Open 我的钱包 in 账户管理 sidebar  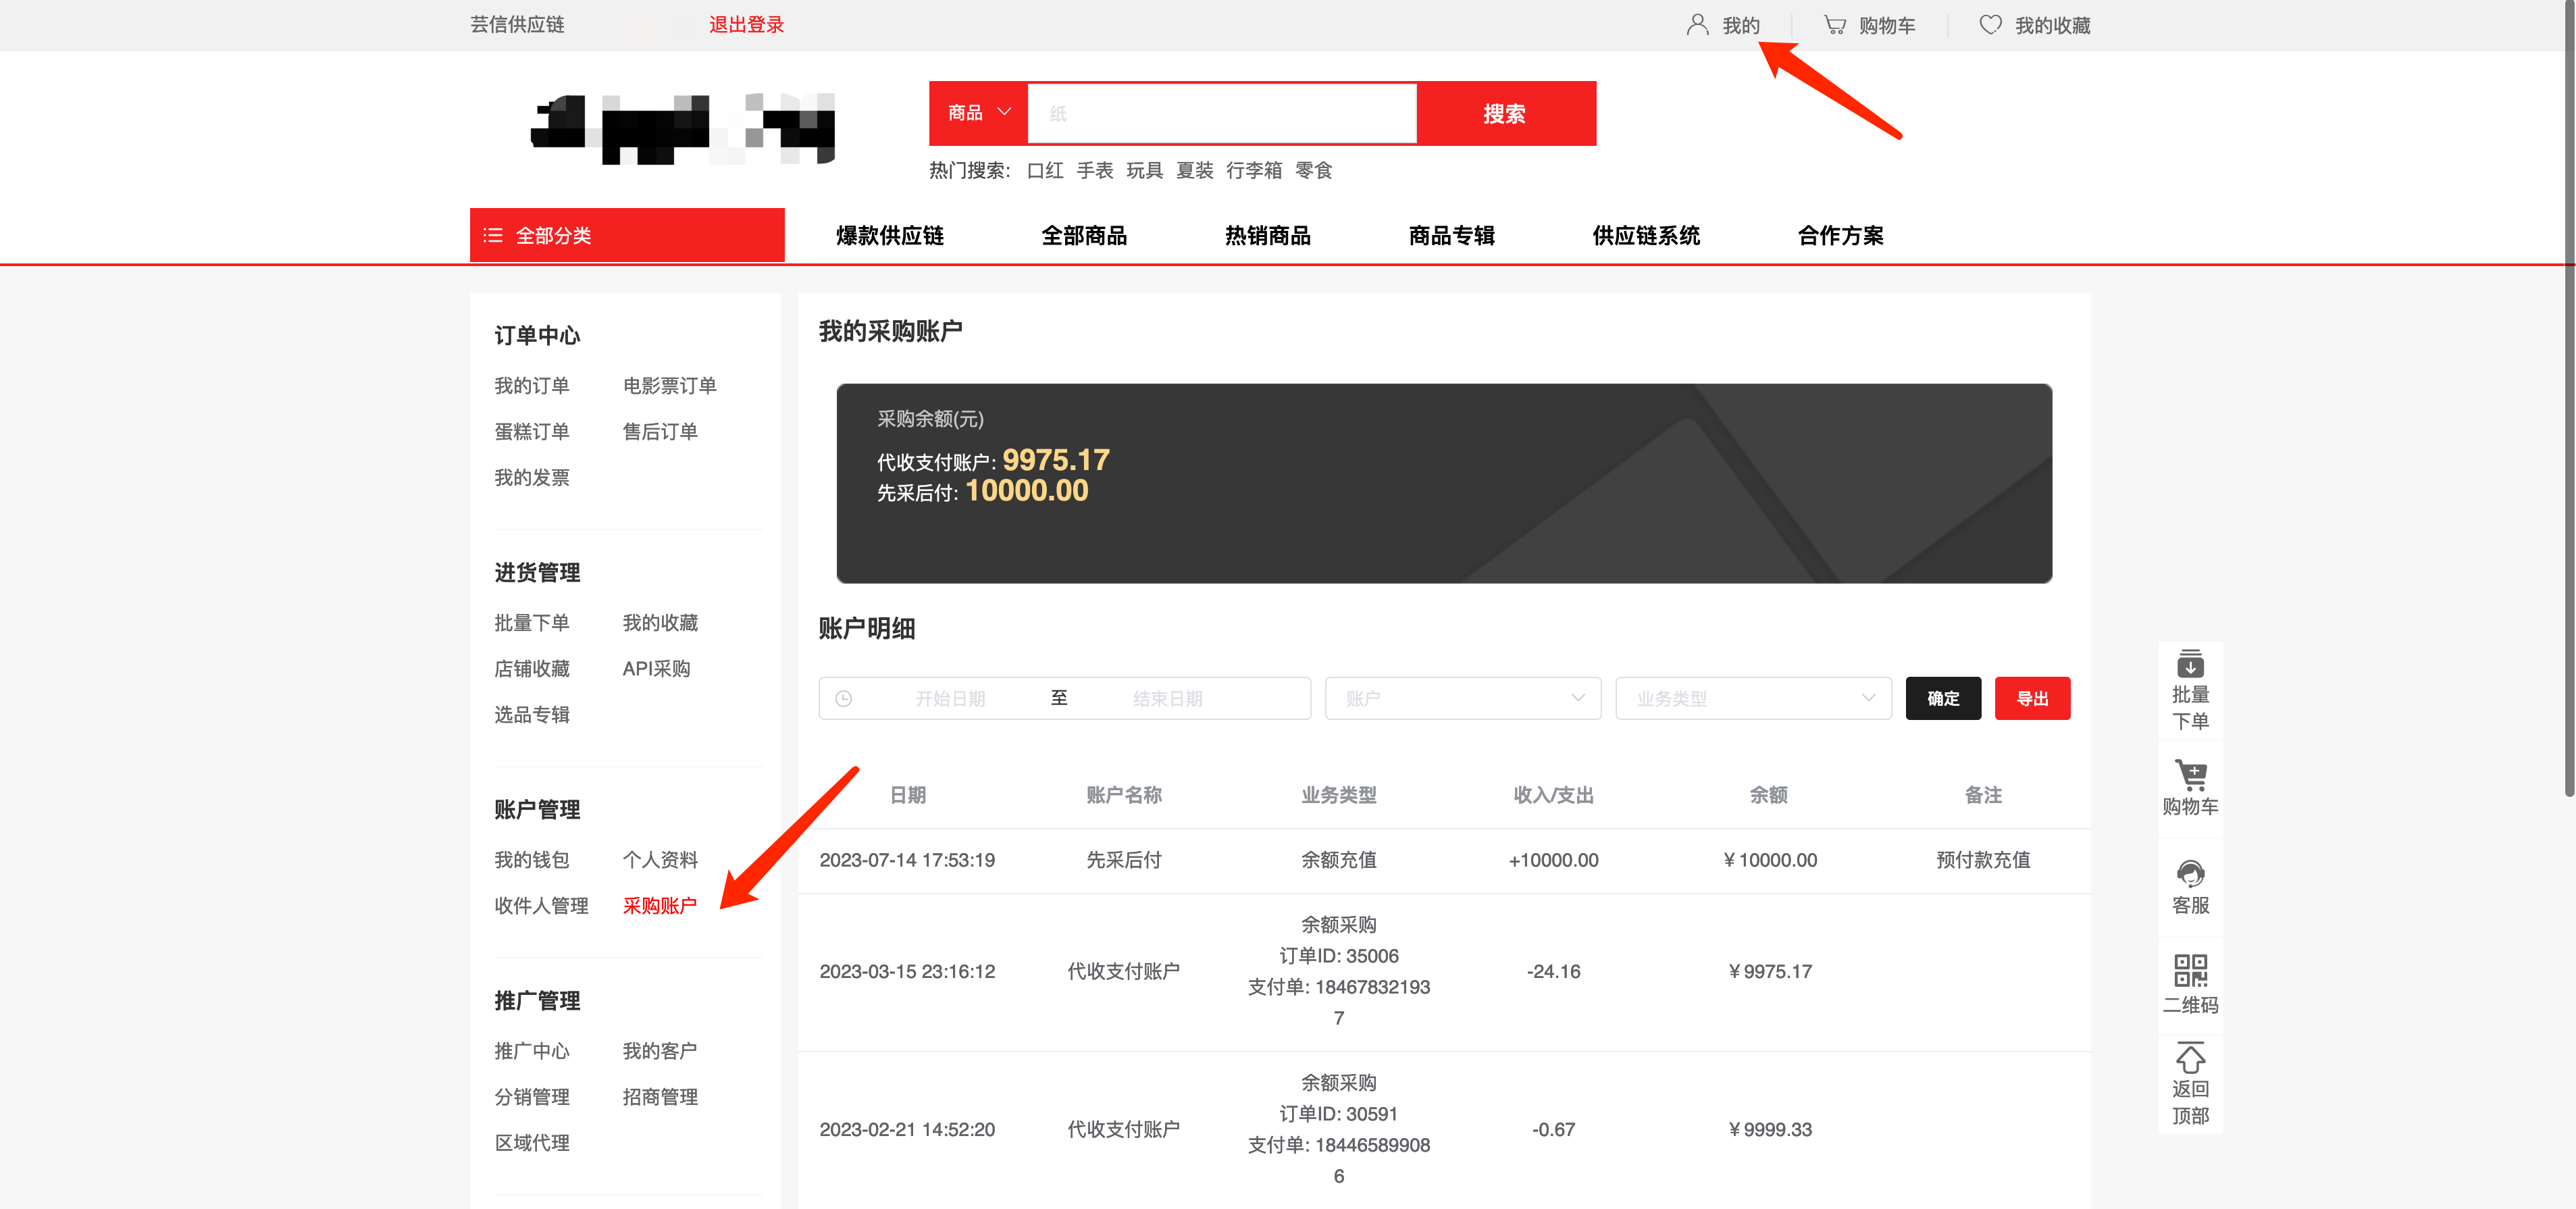click(x=531, y=860)
